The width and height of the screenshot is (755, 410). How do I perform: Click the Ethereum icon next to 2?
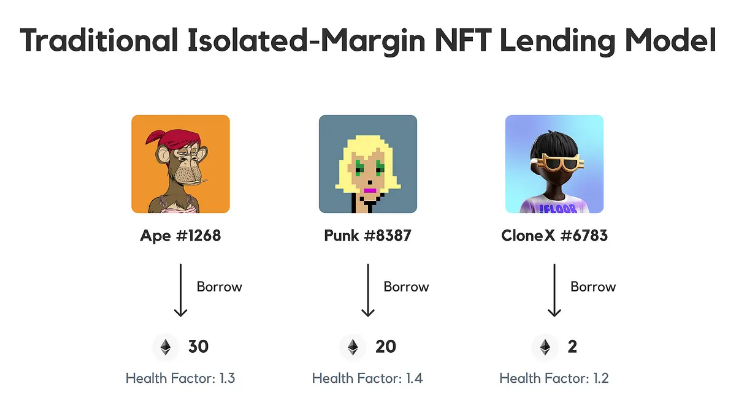point(545,347)
